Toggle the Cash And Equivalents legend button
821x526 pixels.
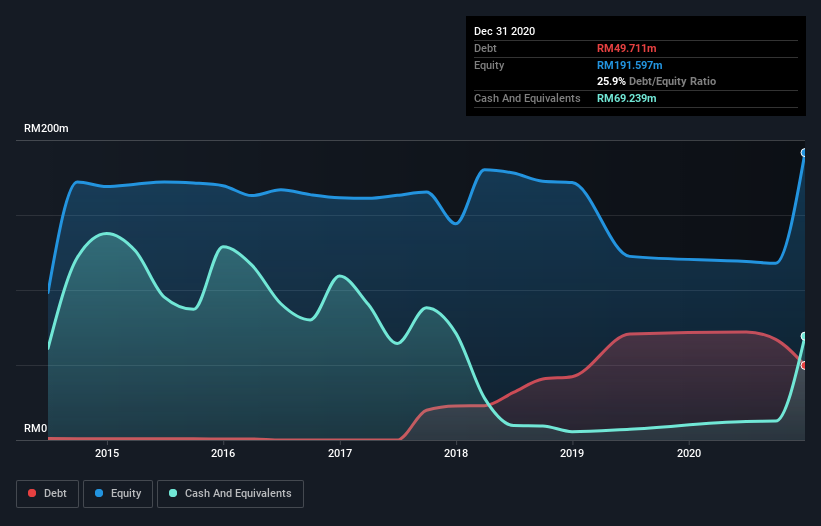click(230, 494)
